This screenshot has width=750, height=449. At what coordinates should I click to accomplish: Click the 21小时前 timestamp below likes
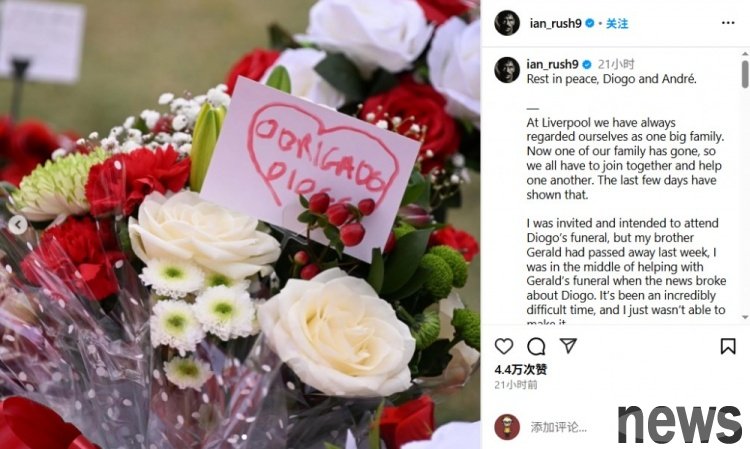pos(516,384)
